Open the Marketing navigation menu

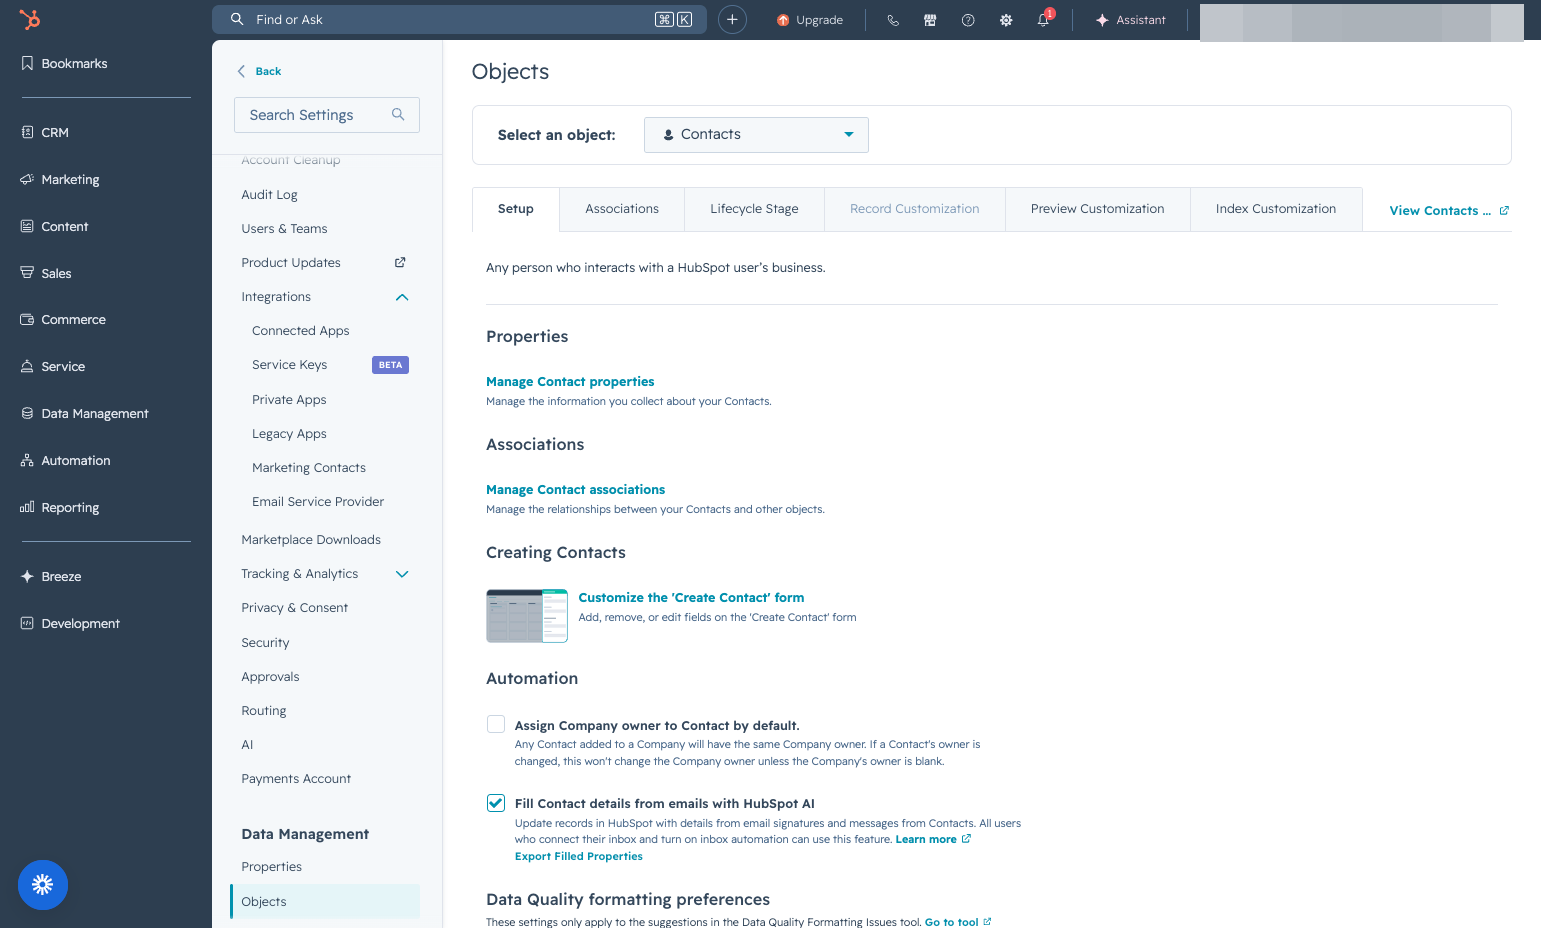60,179
